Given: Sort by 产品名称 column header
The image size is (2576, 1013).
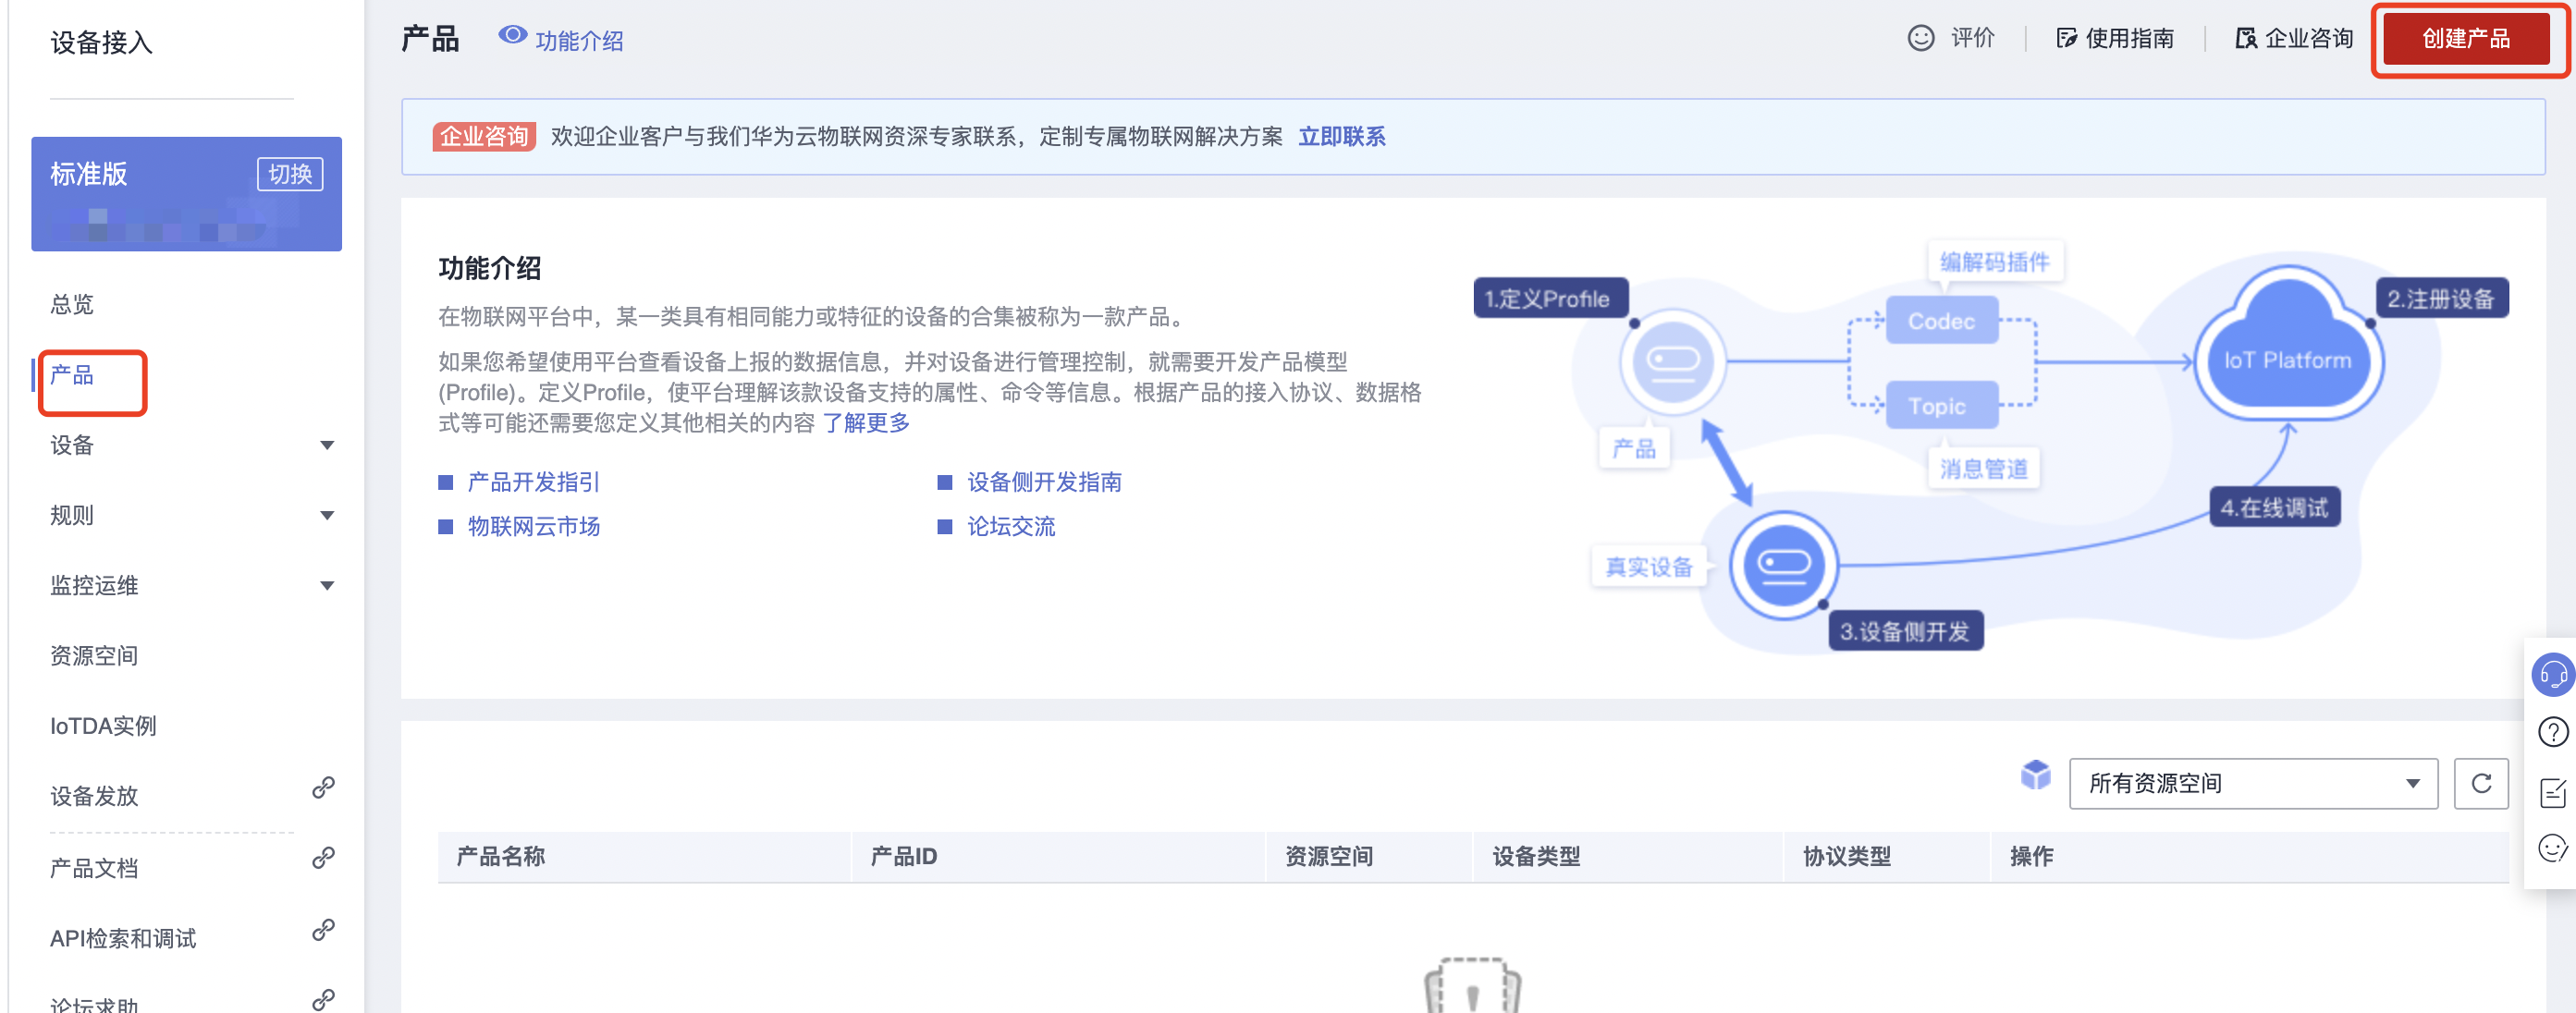Looking at the screenshot, I should click(501, 856).
